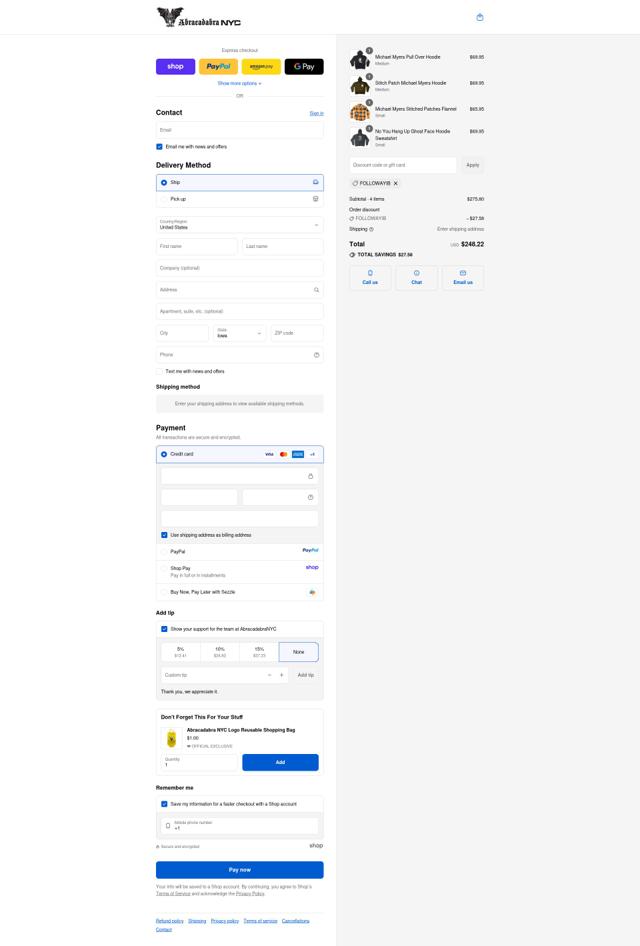This screenshot has width=640, height=946.
Task: Click the Sign in link
Action: pos(317,113)
